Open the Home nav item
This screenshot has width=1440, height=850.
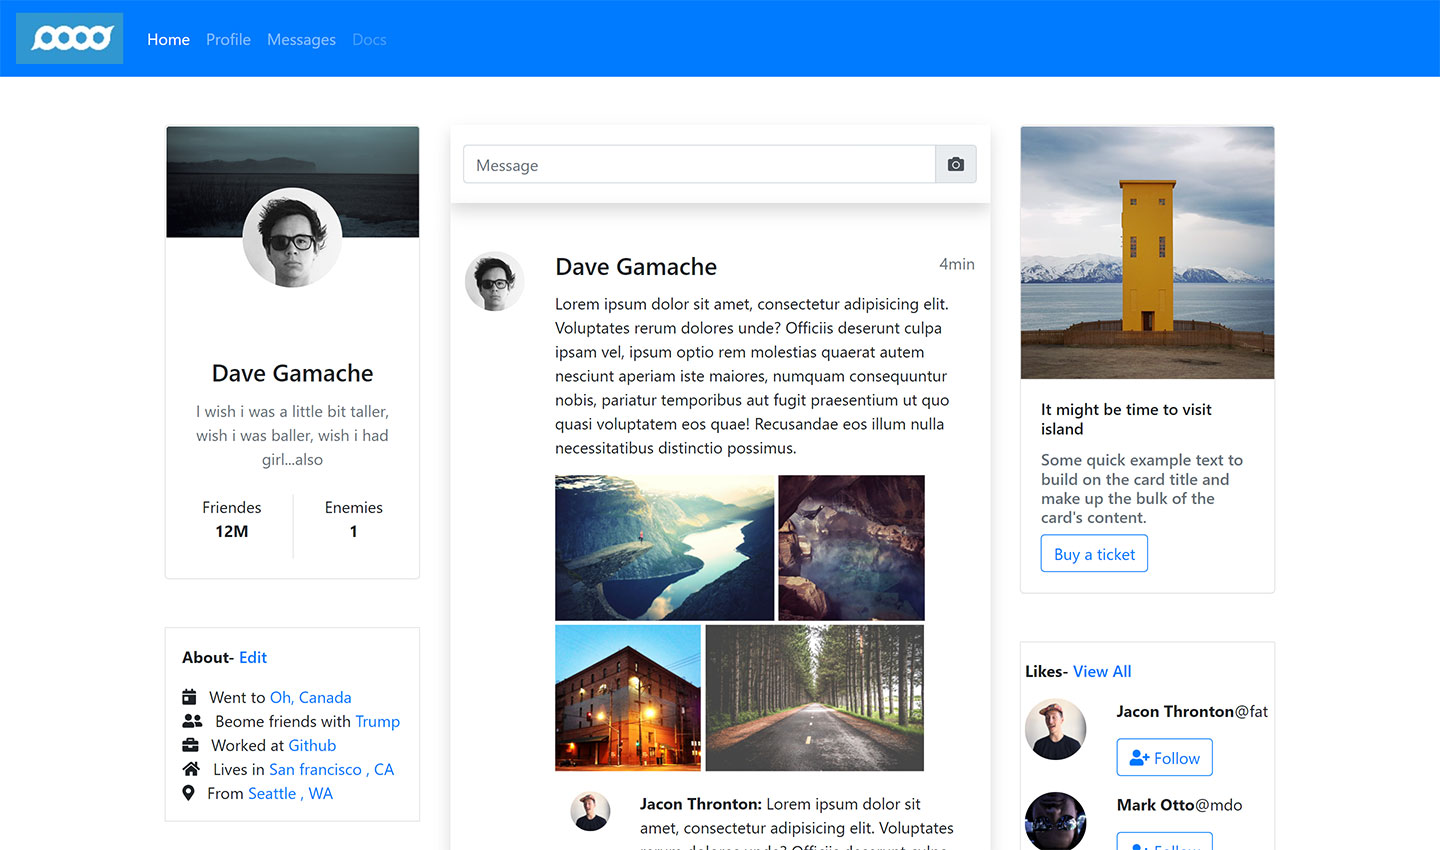click(168, 39)
